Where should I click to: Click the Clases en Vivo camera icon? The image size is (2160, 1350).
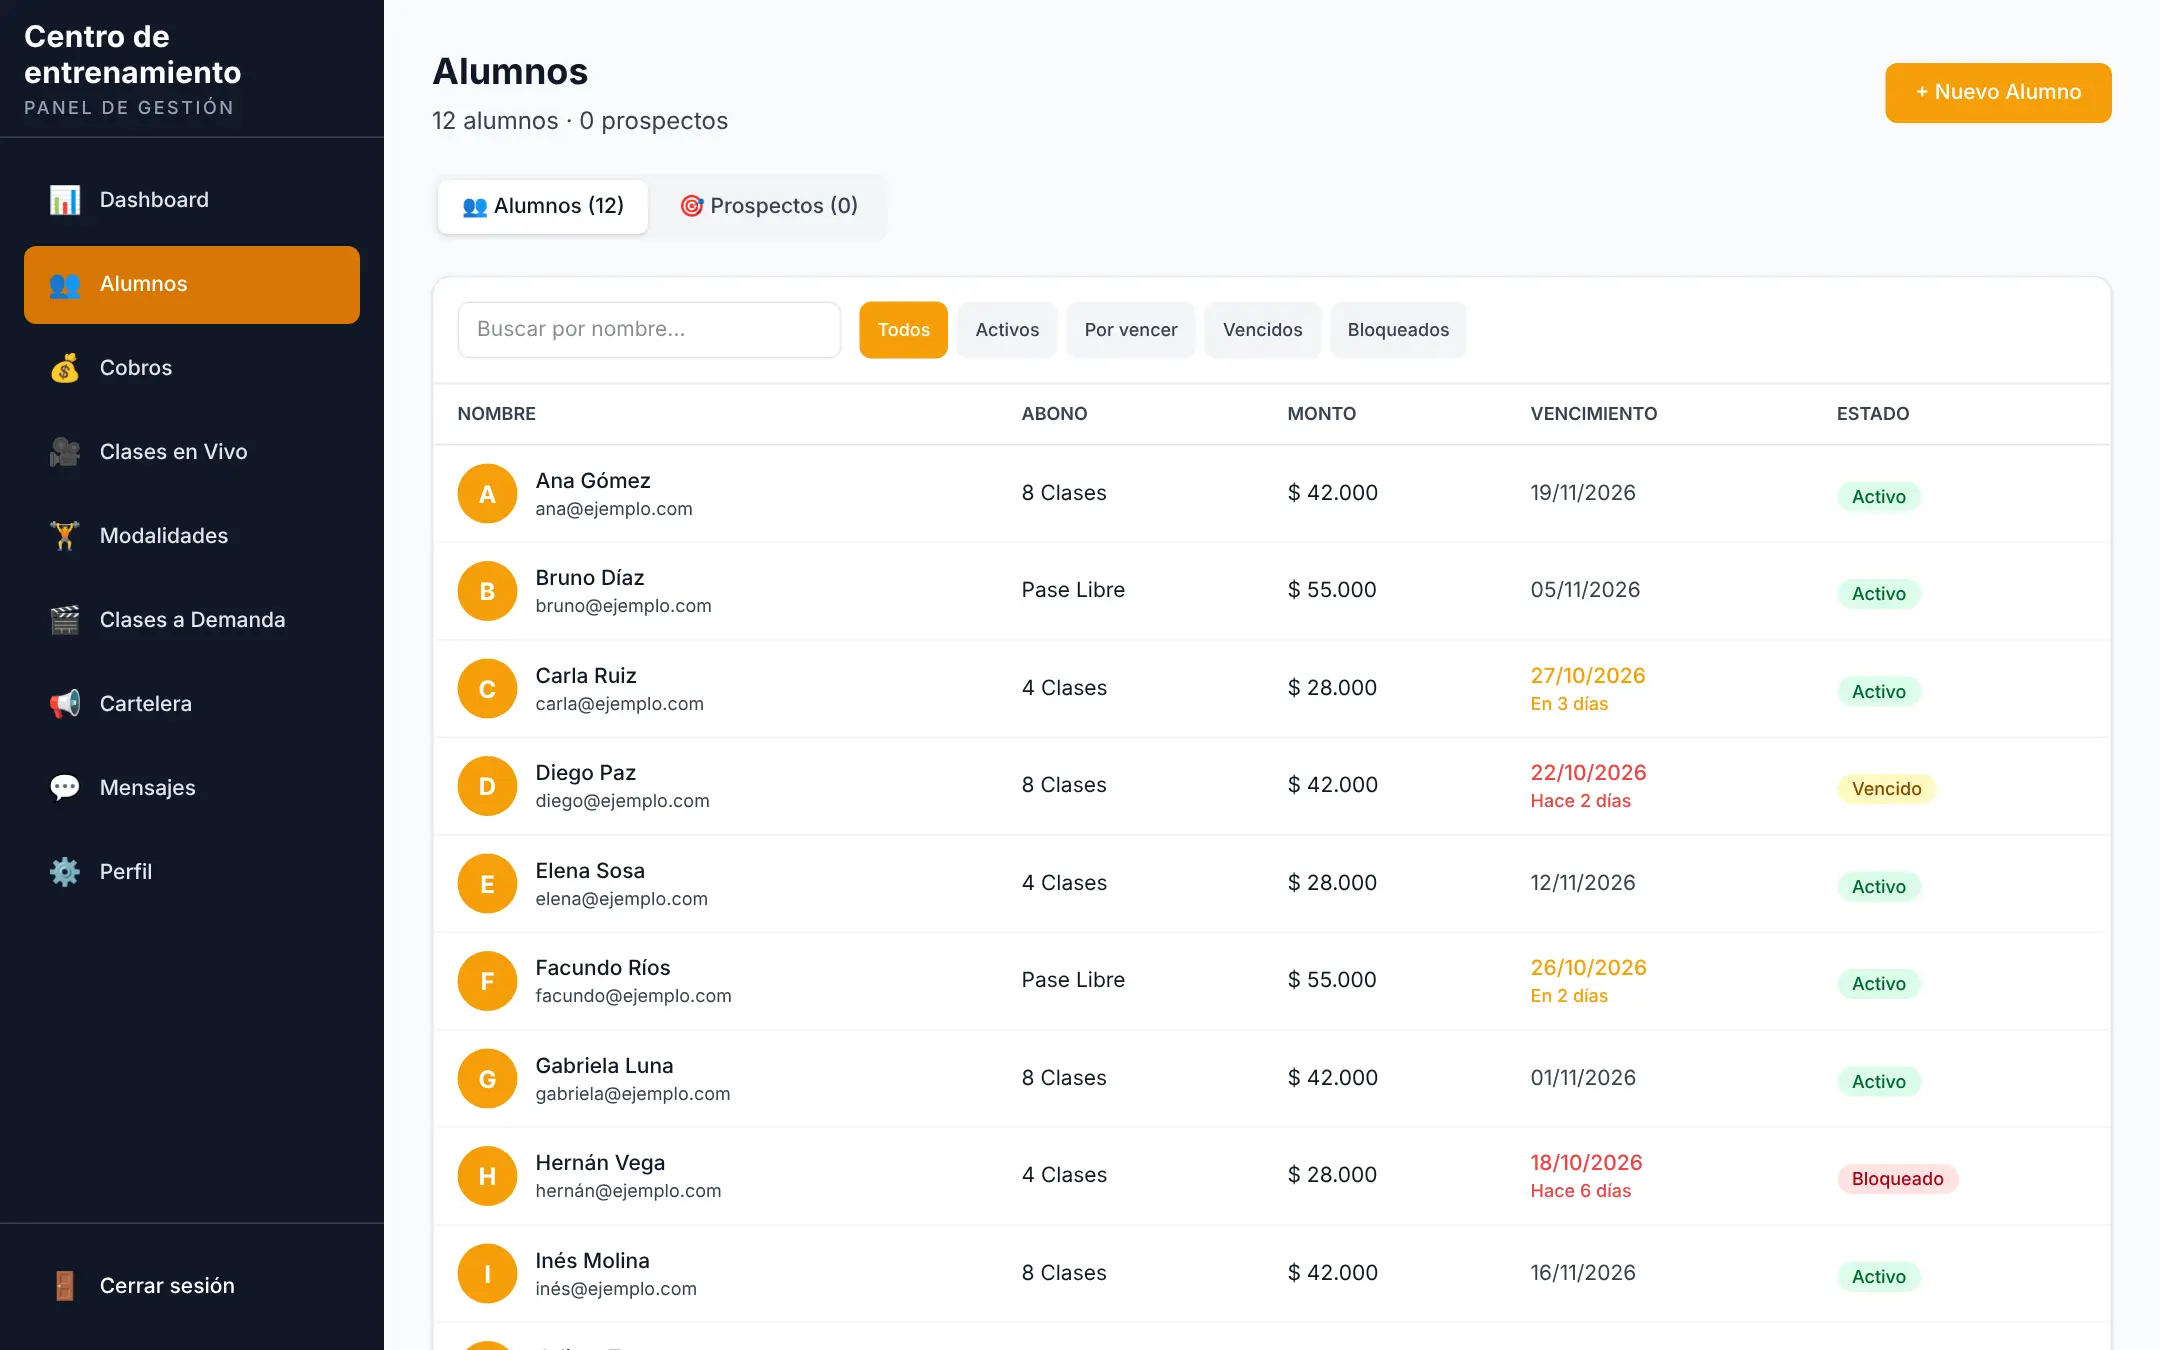[x=65, y=452]
